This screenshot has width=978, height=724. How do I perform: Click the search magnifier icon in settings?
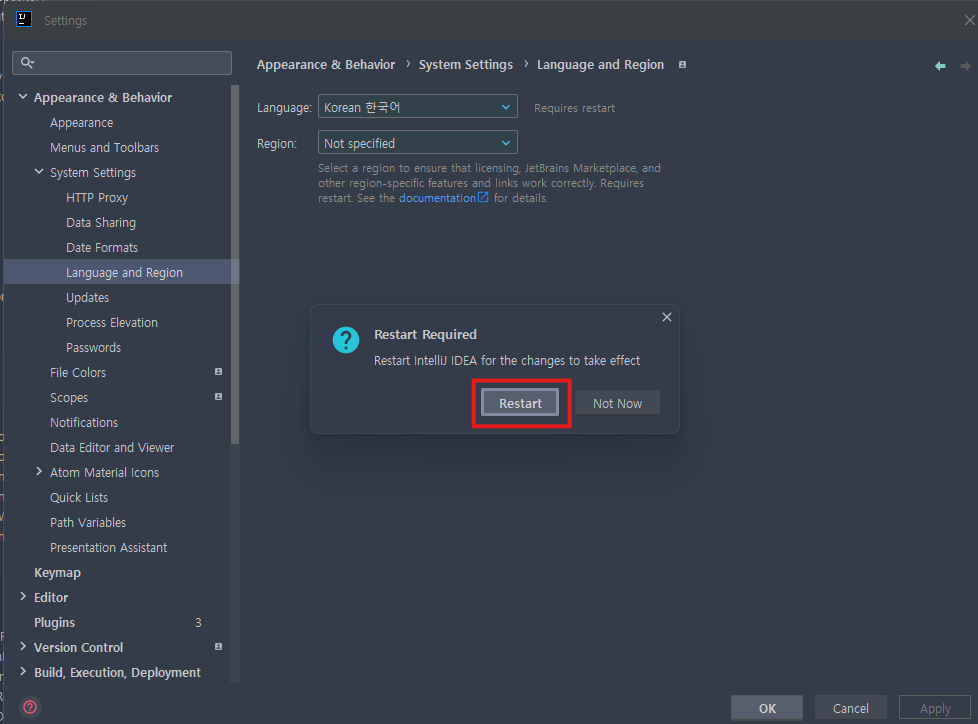pos(27,62)
